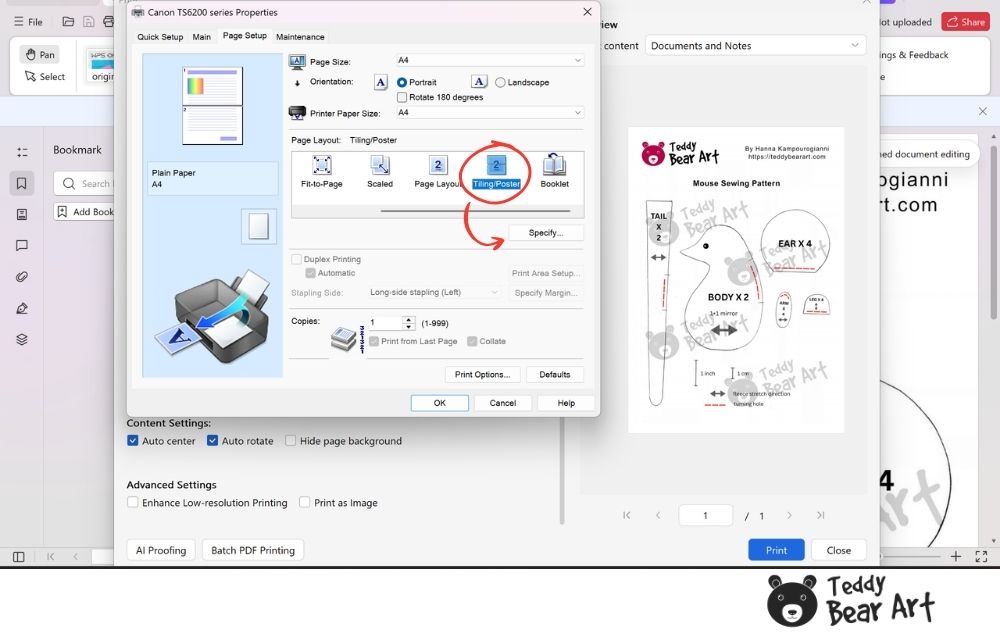Viewport: 1000px width, 640px height.
Task: Enable the Print as Image checkbox
Action: pos(304,502)
